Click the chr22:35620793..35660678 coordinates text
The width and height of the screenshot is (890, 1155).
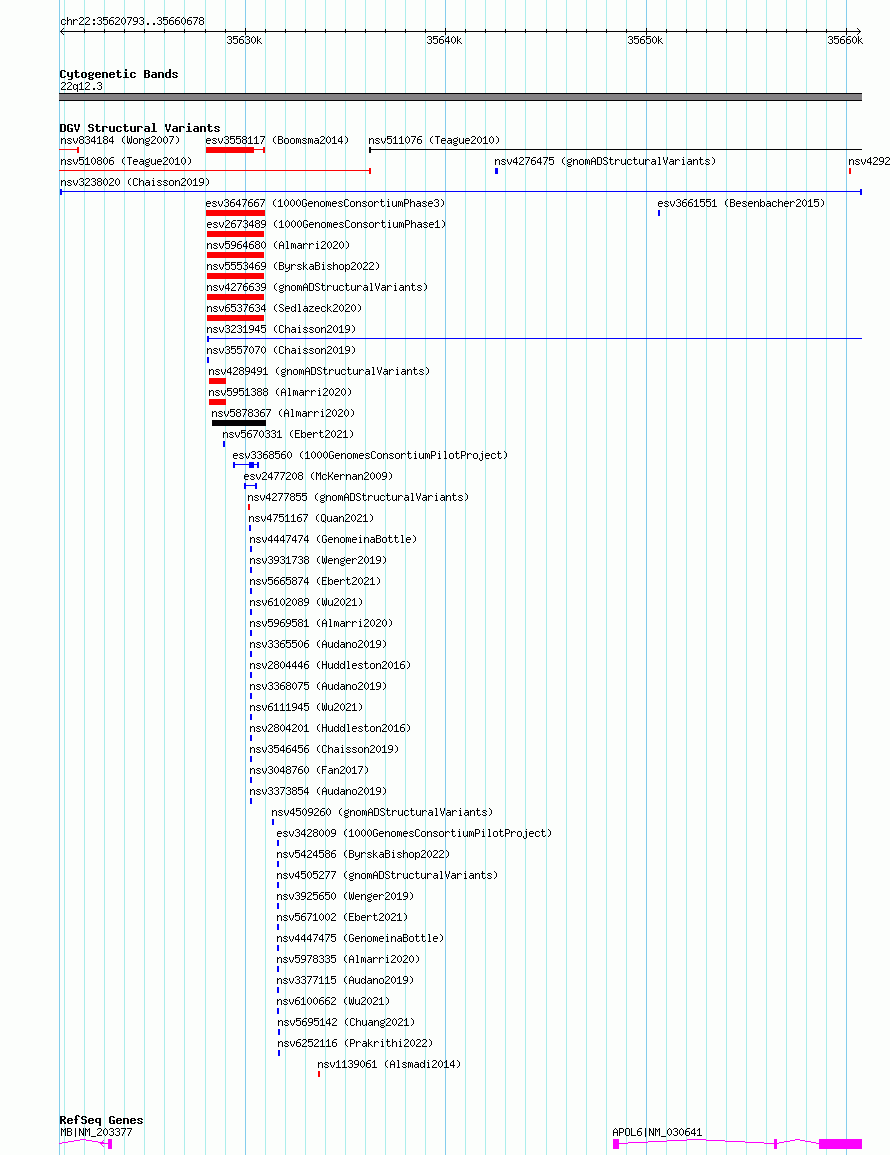tap(133, 21)
